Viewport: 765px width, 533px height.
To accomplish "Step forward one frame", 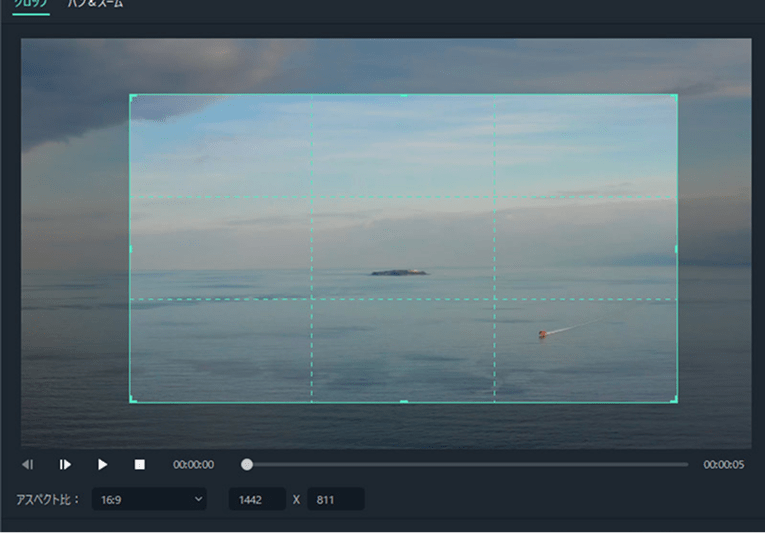I will [x=65, y=465].
